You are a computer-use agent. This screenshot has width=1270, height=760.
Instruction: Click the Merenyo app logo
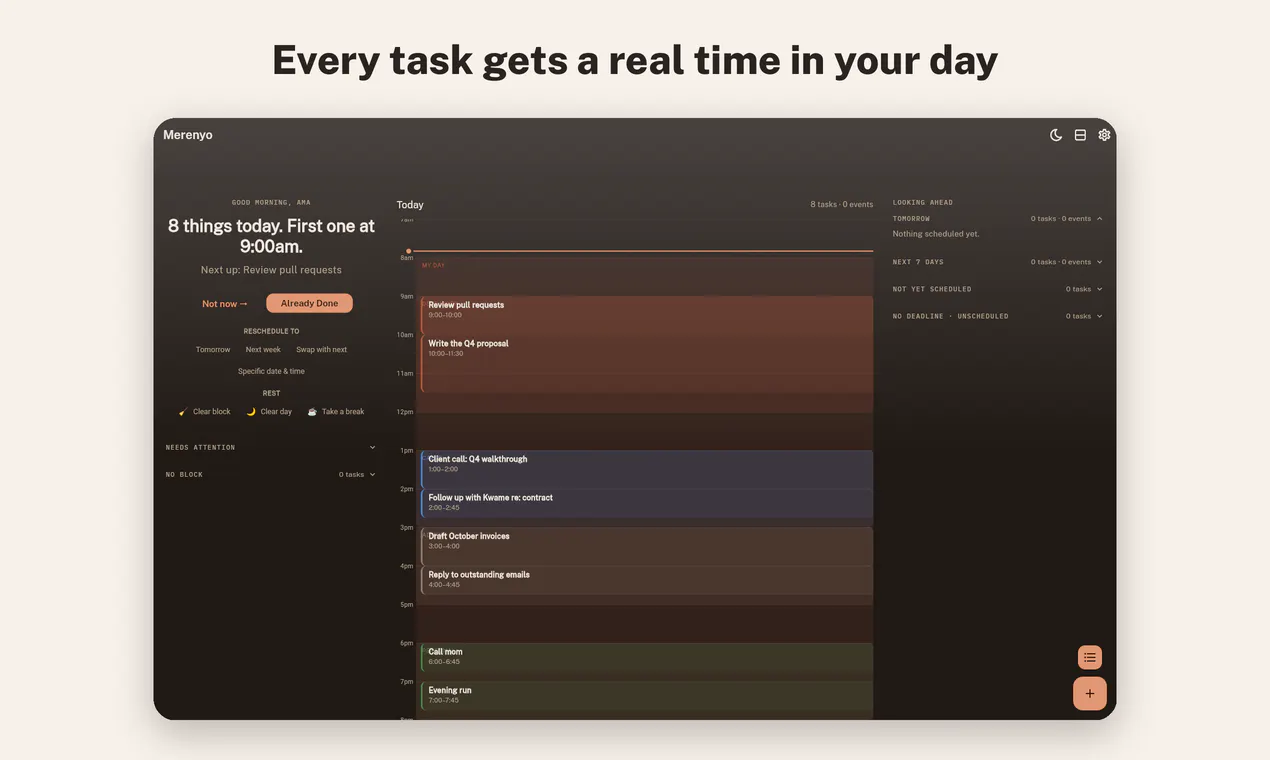[x=188, y=135]
